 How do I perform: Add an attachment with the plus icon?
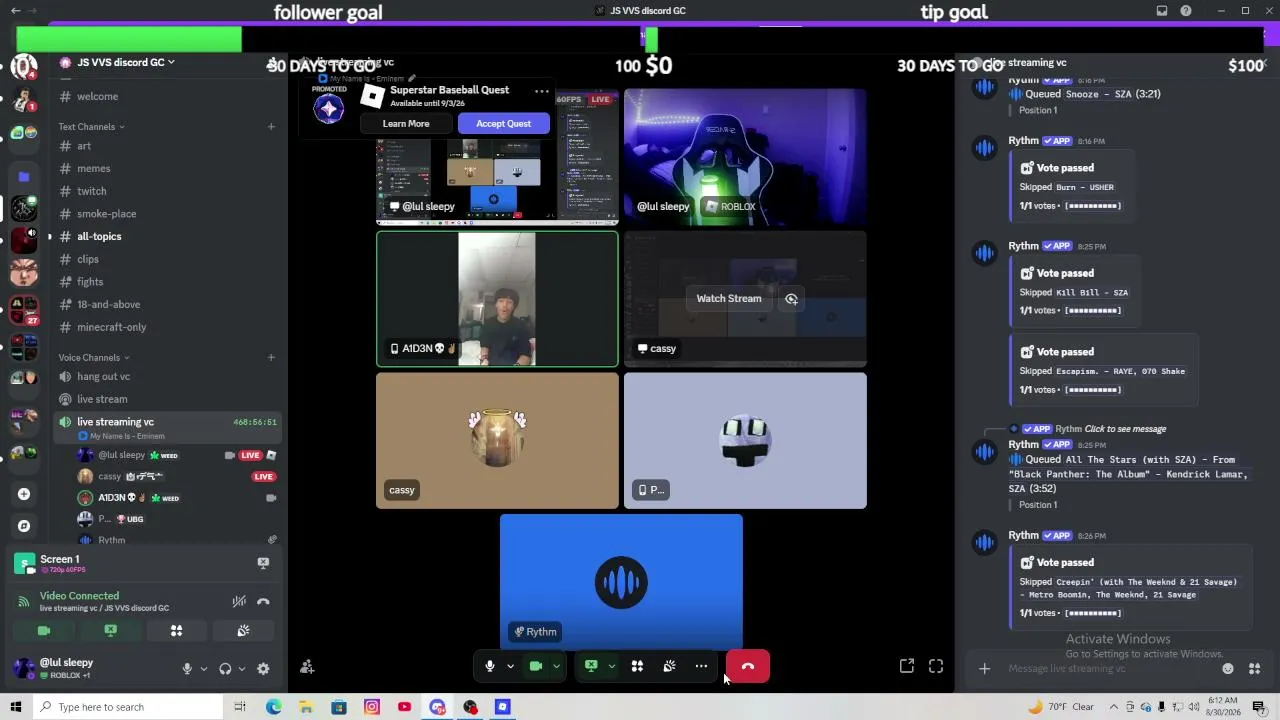[984, 669]
